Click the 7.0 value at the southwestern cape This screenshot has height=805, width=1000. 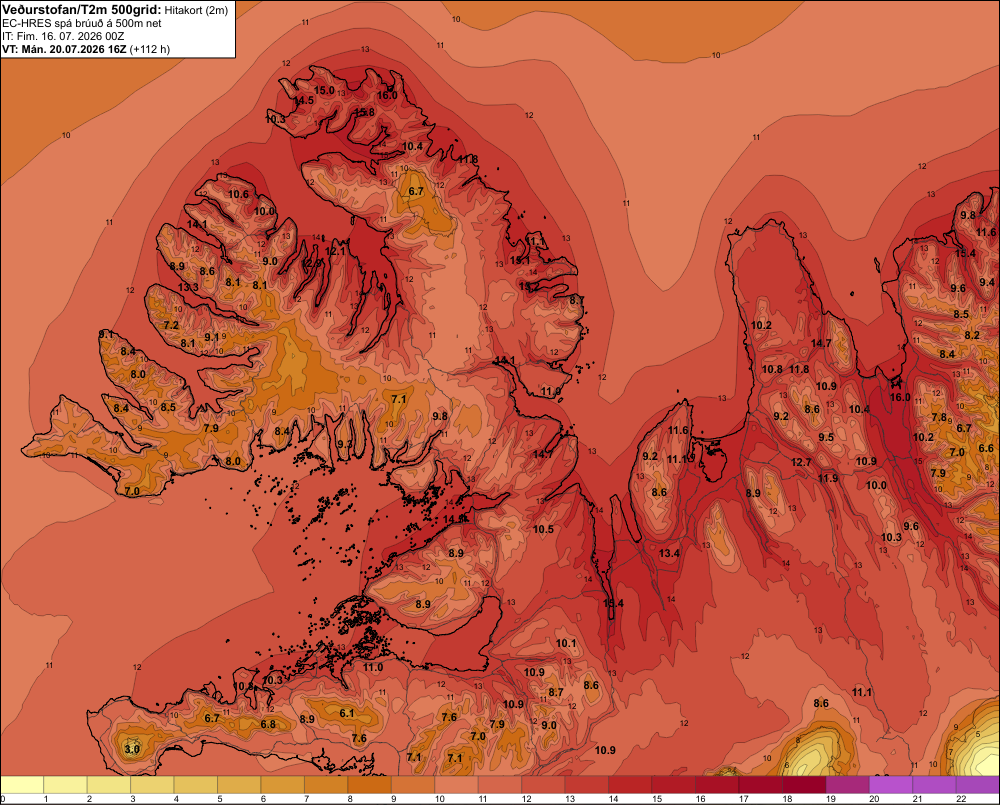coord(132,491)
